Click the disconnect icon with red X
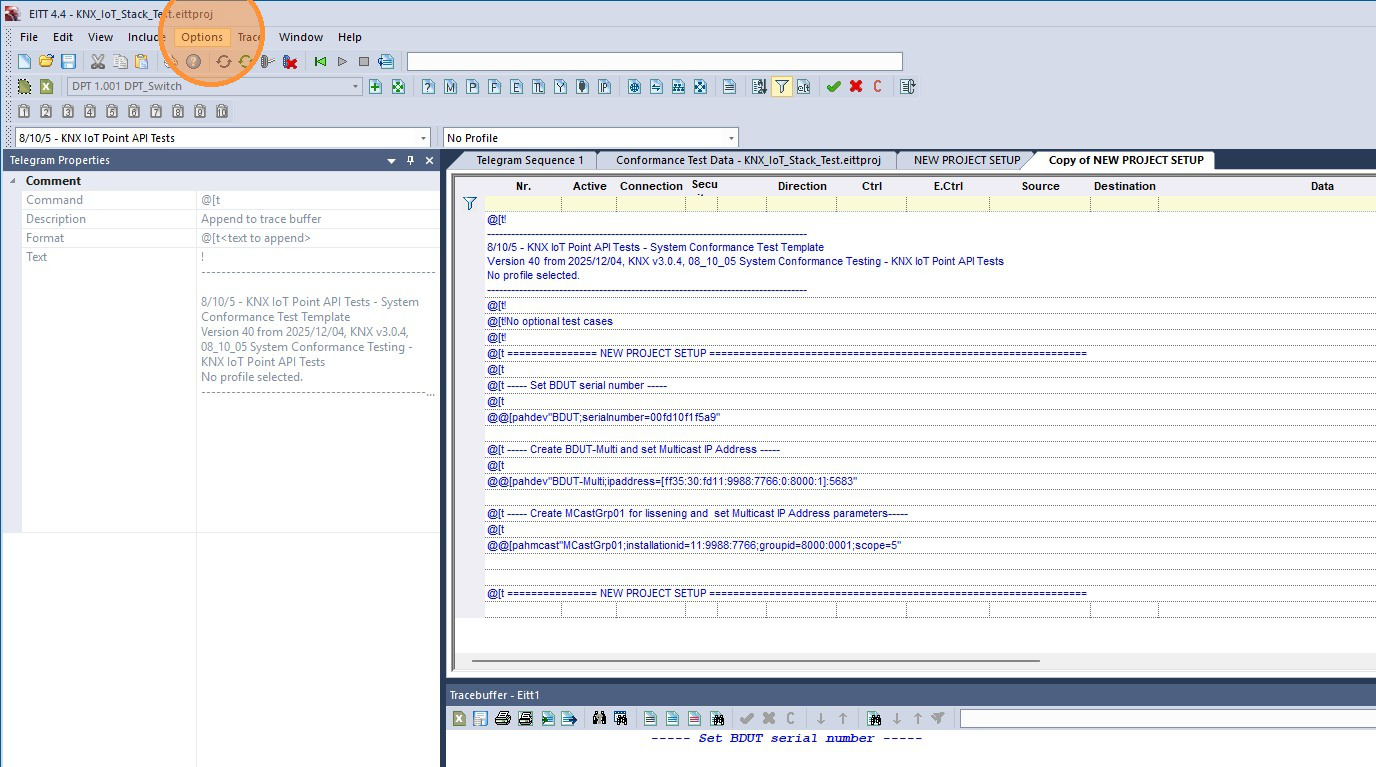1376x767 pixels. coord(290,62)
